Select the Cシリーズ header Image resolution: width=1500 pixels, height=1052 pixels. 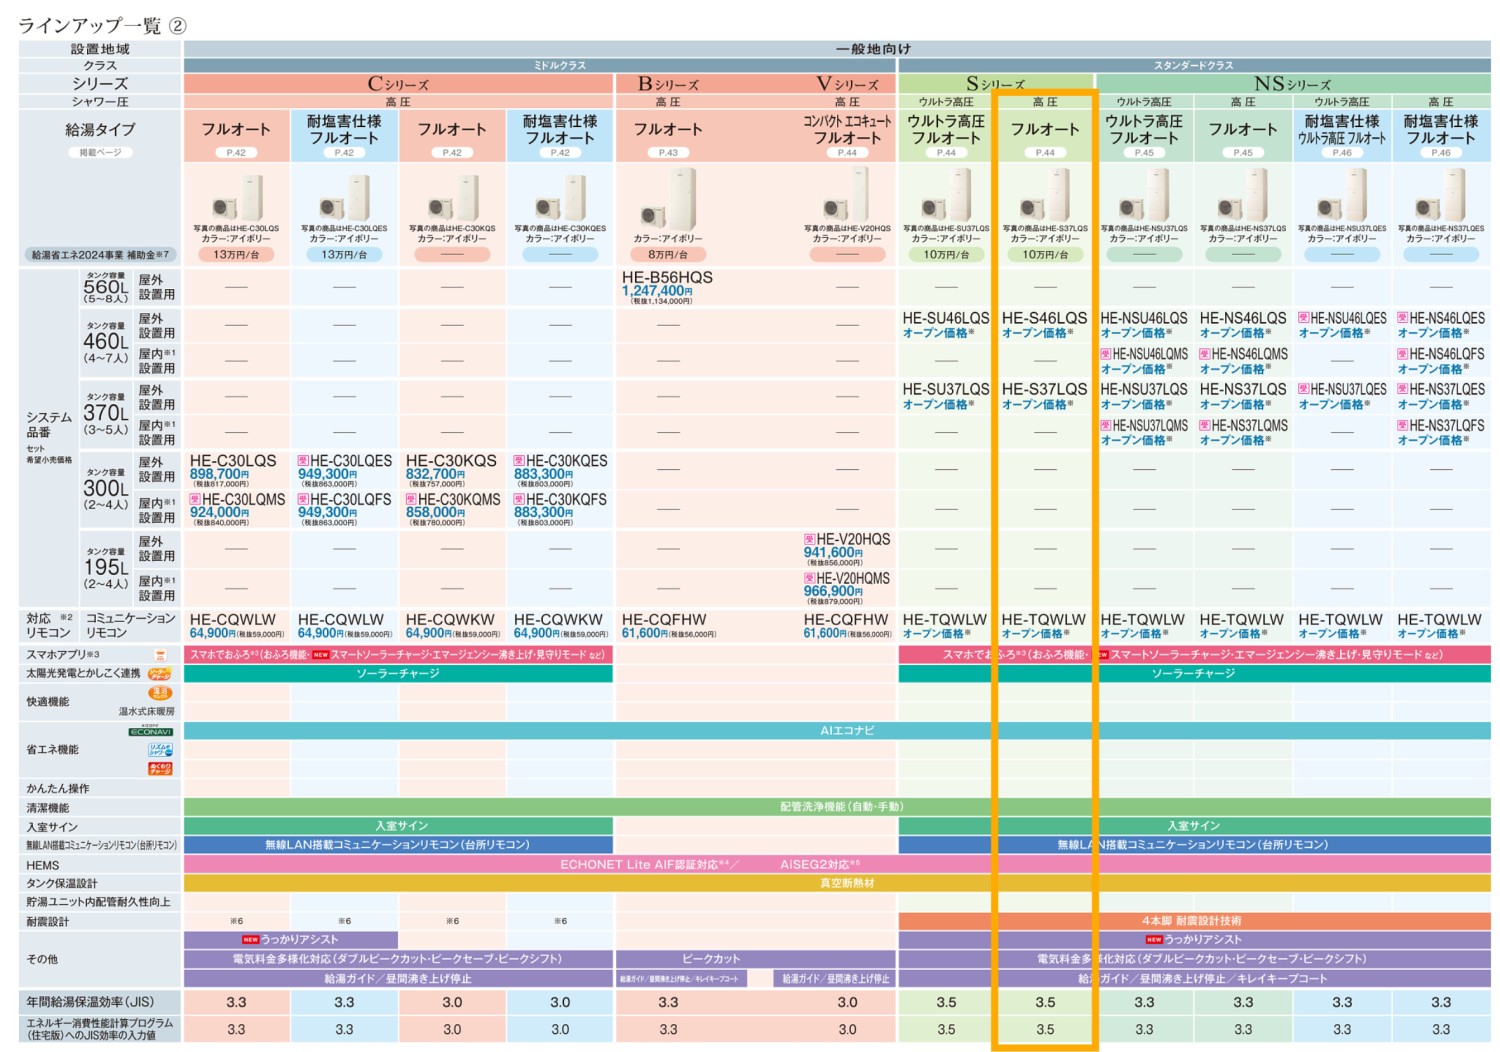tap(398, 84)
